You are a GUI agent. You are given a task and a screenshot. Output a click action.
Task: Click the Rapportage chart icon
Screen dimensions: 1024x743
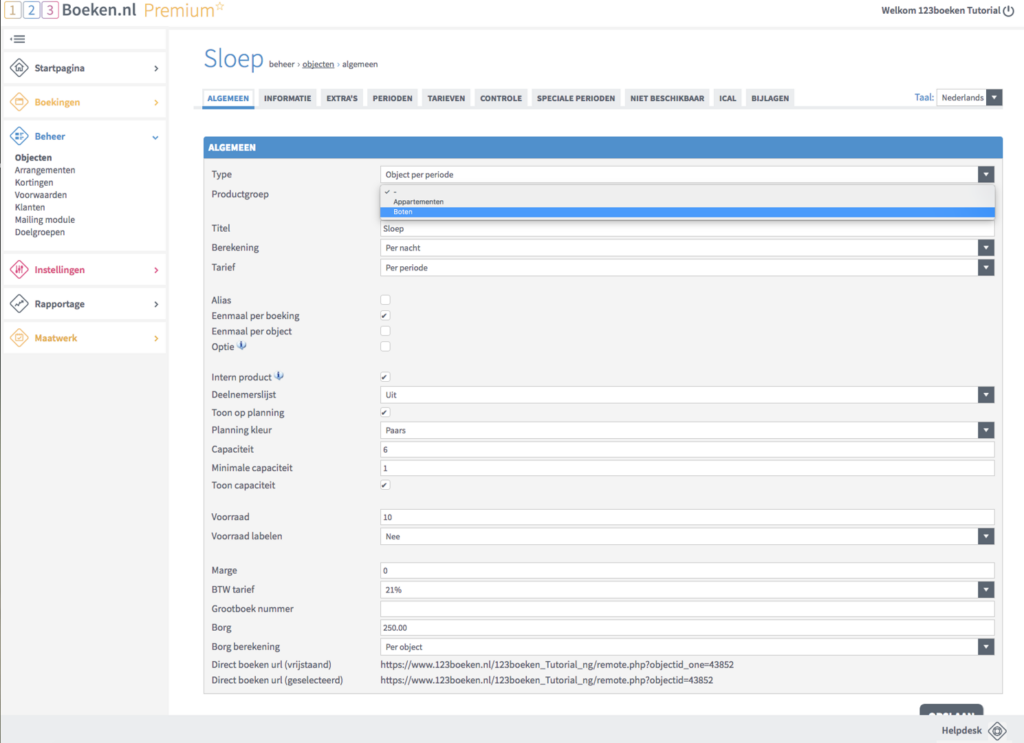pos(20,304)
